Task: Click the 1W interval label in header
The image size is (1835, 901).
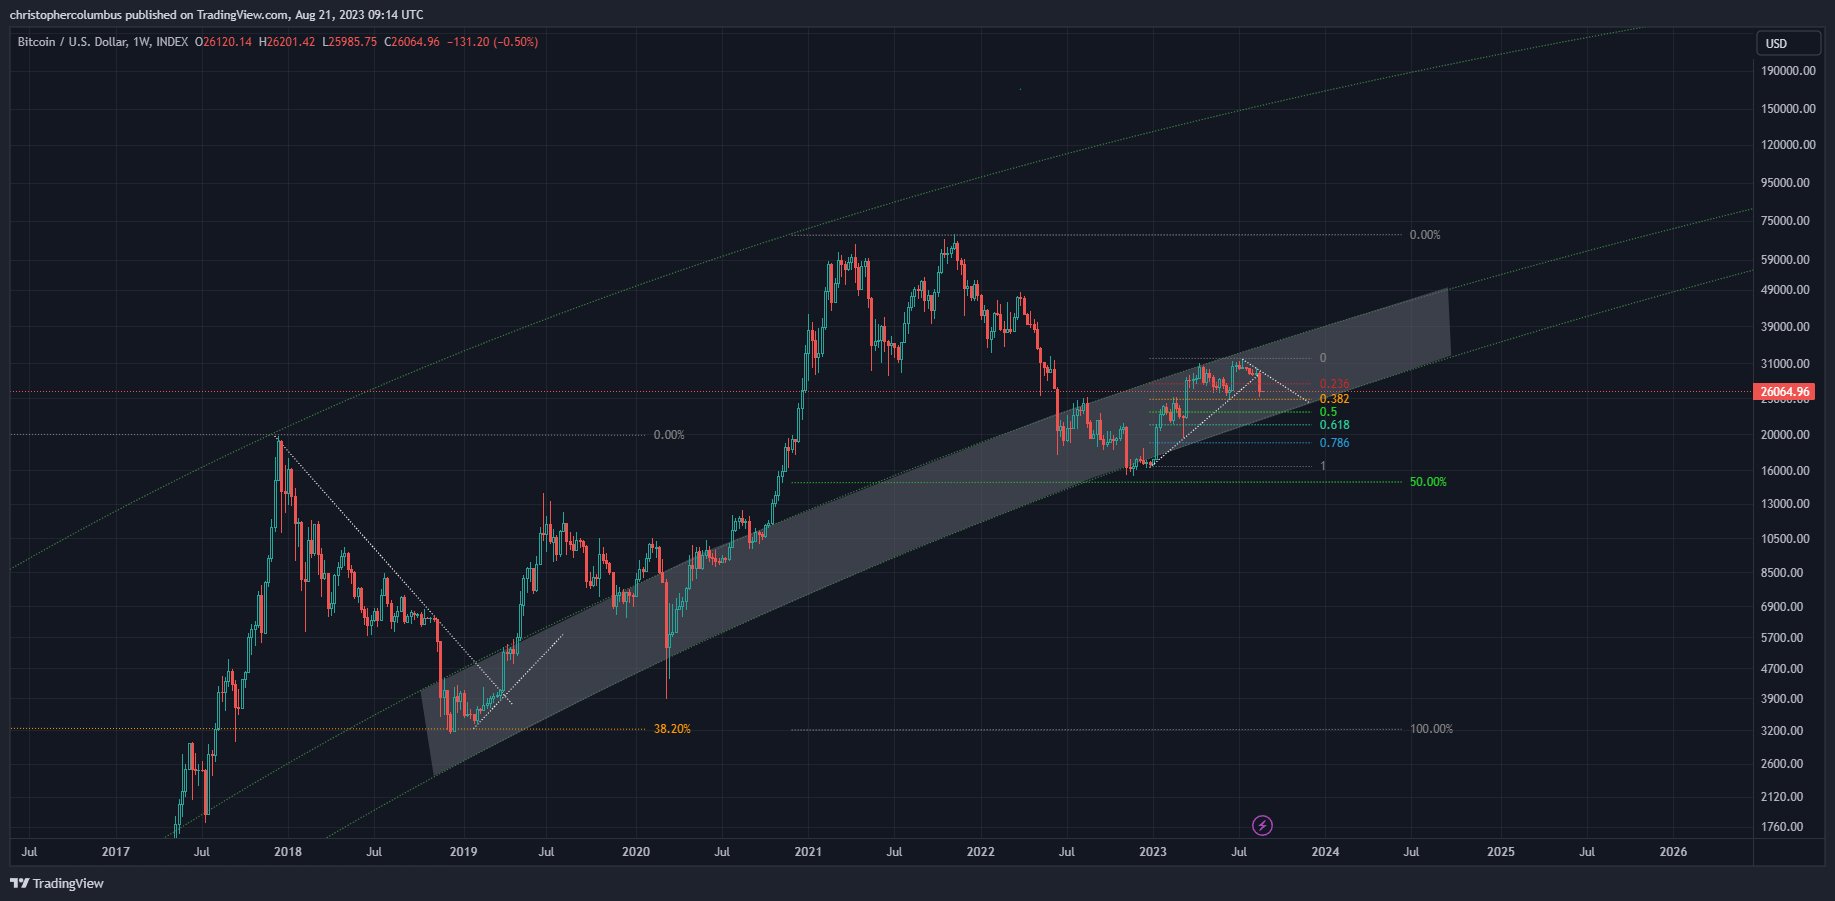Action: point(141,42)
